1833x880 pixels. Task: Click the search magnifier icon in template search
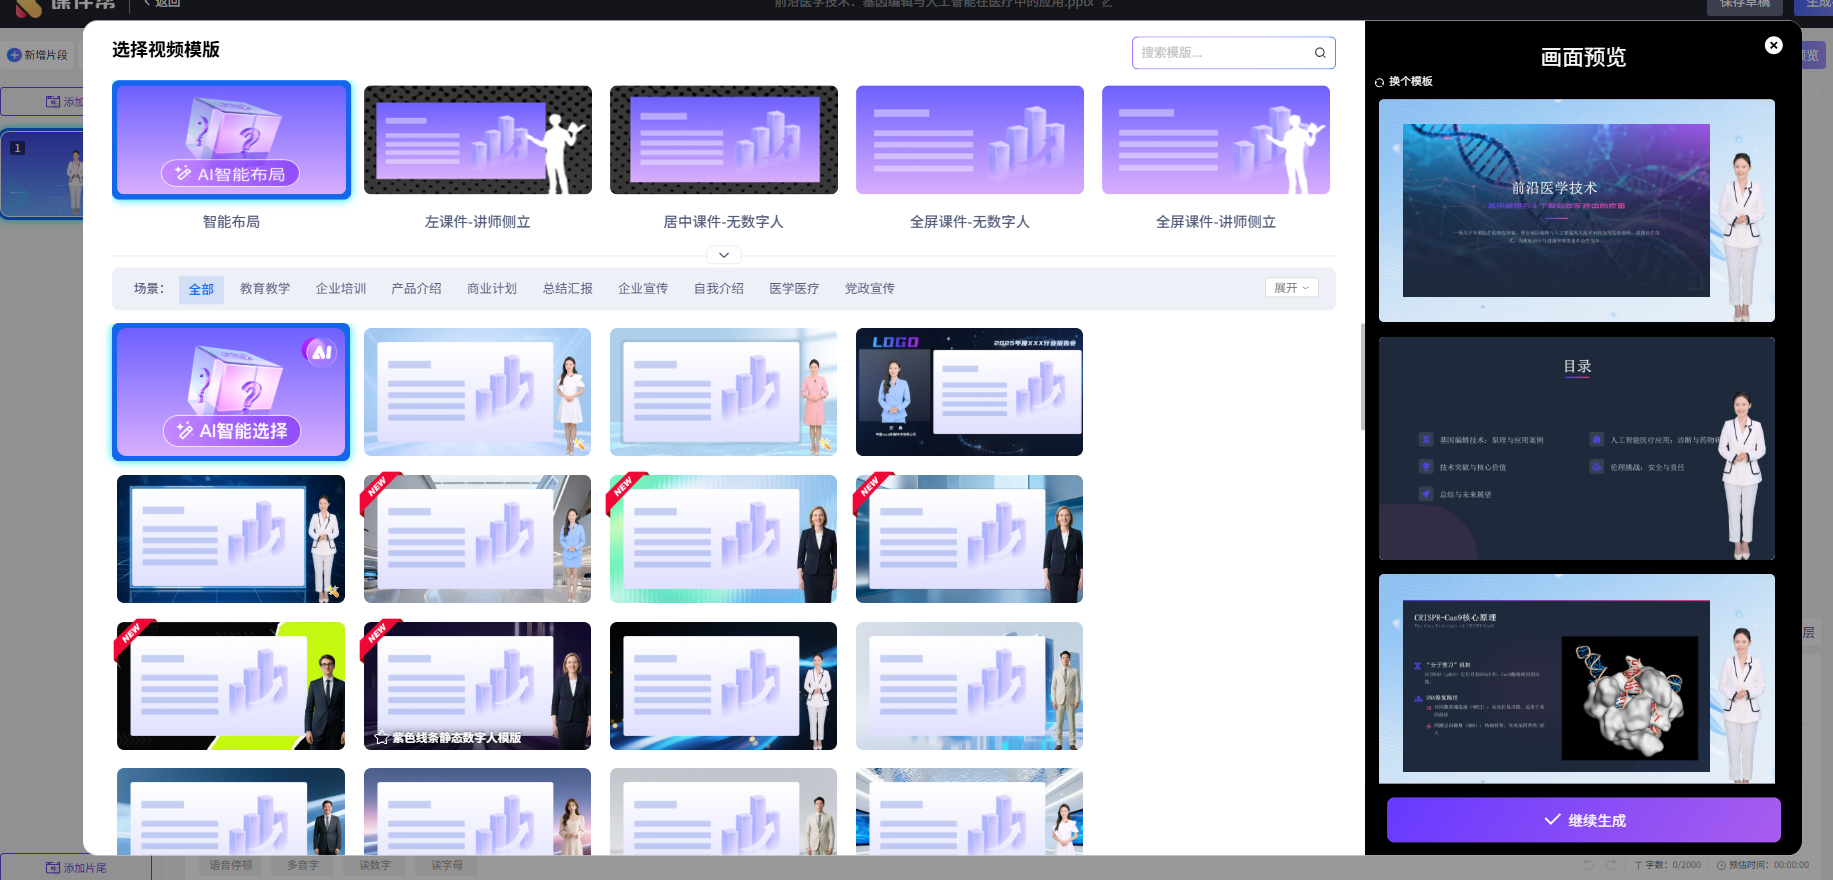tap(1320, 53)
